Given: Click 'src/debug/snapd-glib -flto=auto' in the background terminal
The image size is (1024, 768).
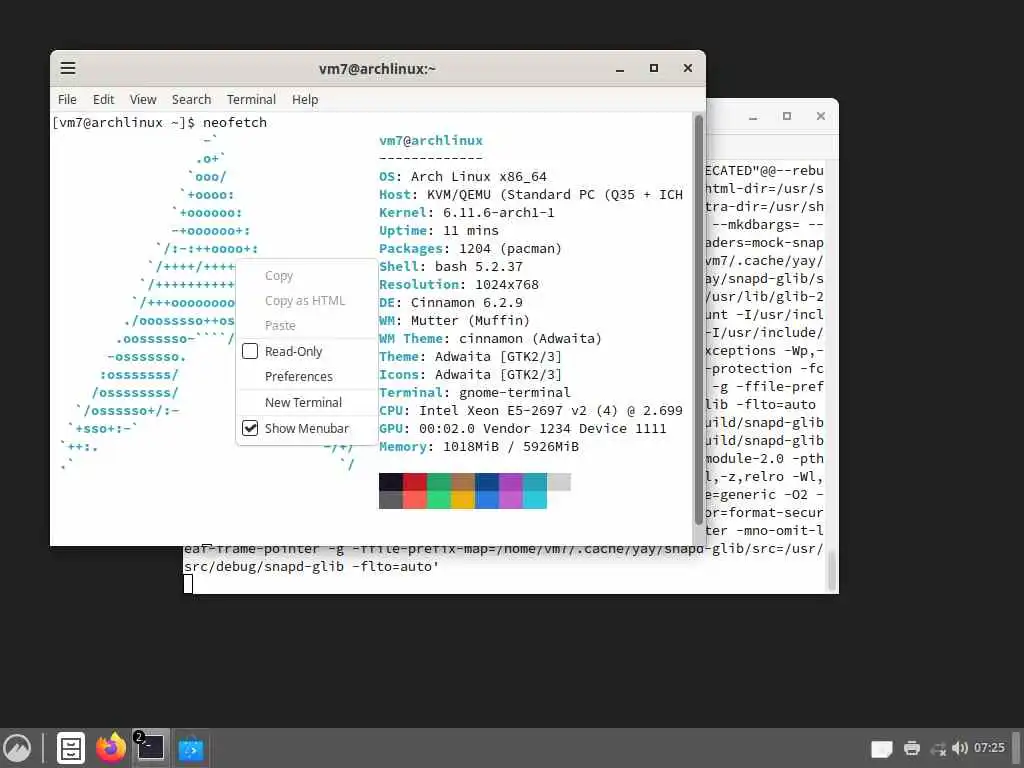Looking at the screenshot, I should (x=310, y=566).
